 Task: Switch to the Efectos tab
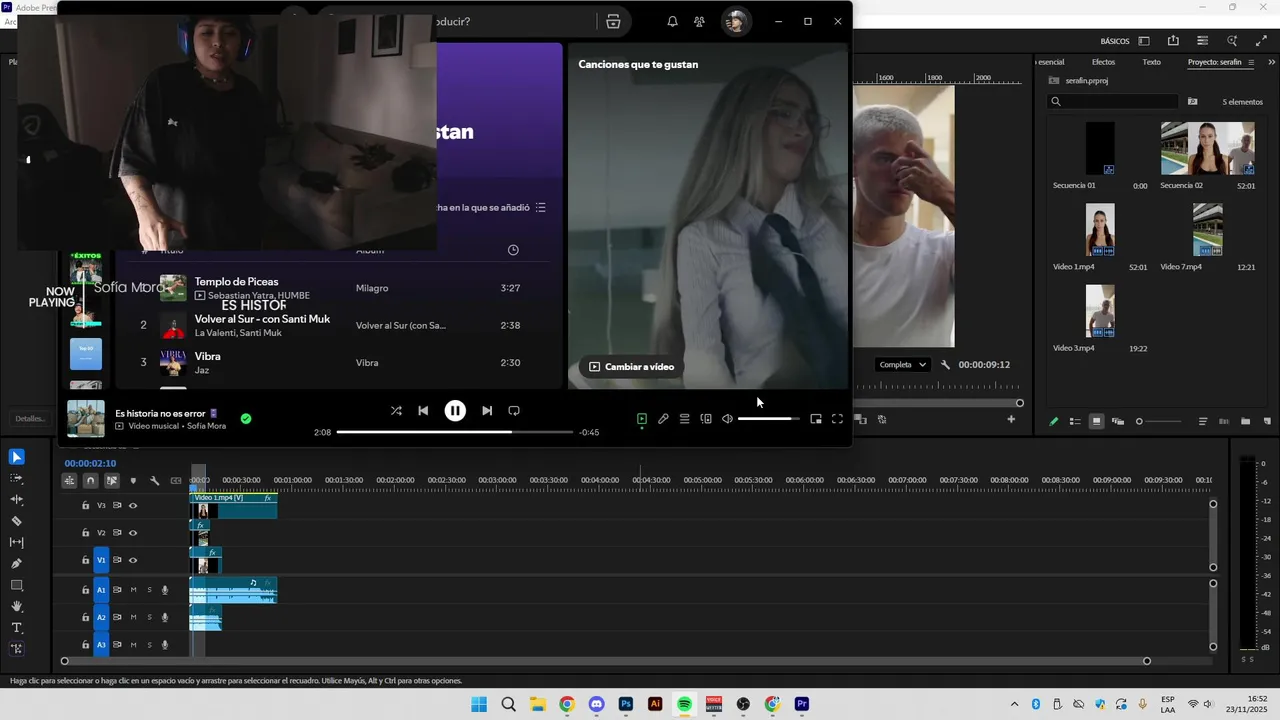tap(1103, 62)
